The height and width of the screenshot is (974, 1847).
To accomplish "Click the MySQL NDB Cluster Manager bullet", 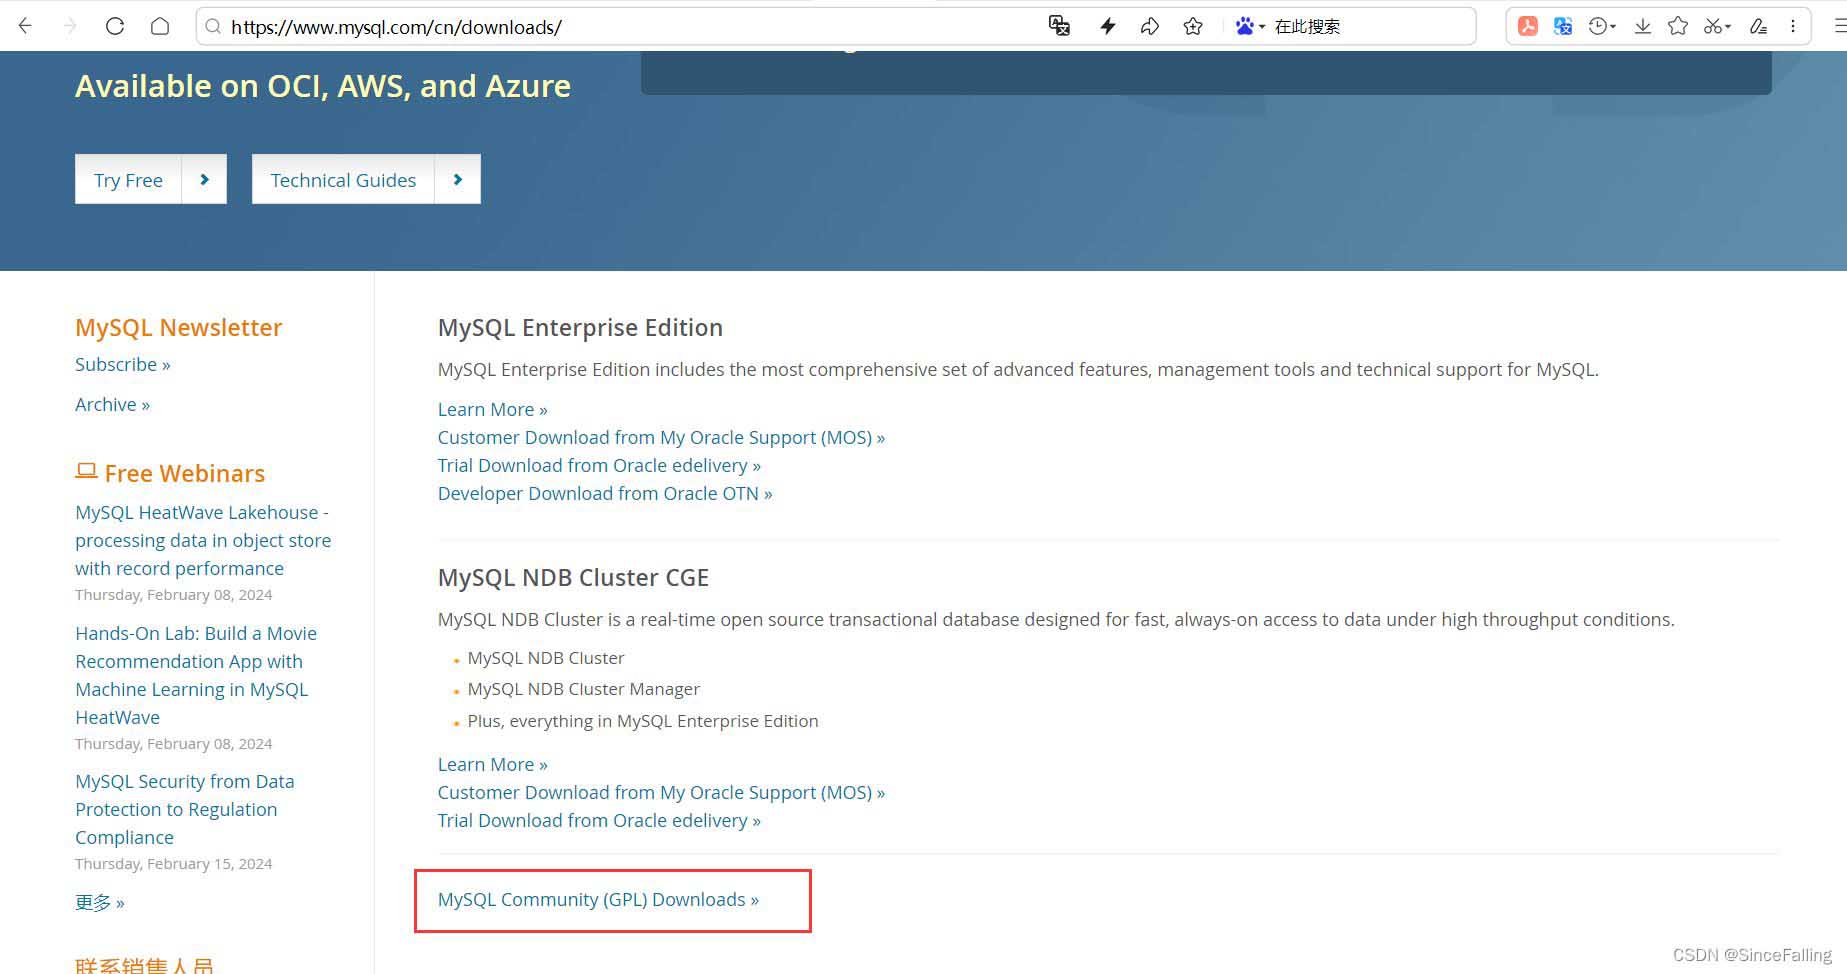I will (x=583, y=689).
